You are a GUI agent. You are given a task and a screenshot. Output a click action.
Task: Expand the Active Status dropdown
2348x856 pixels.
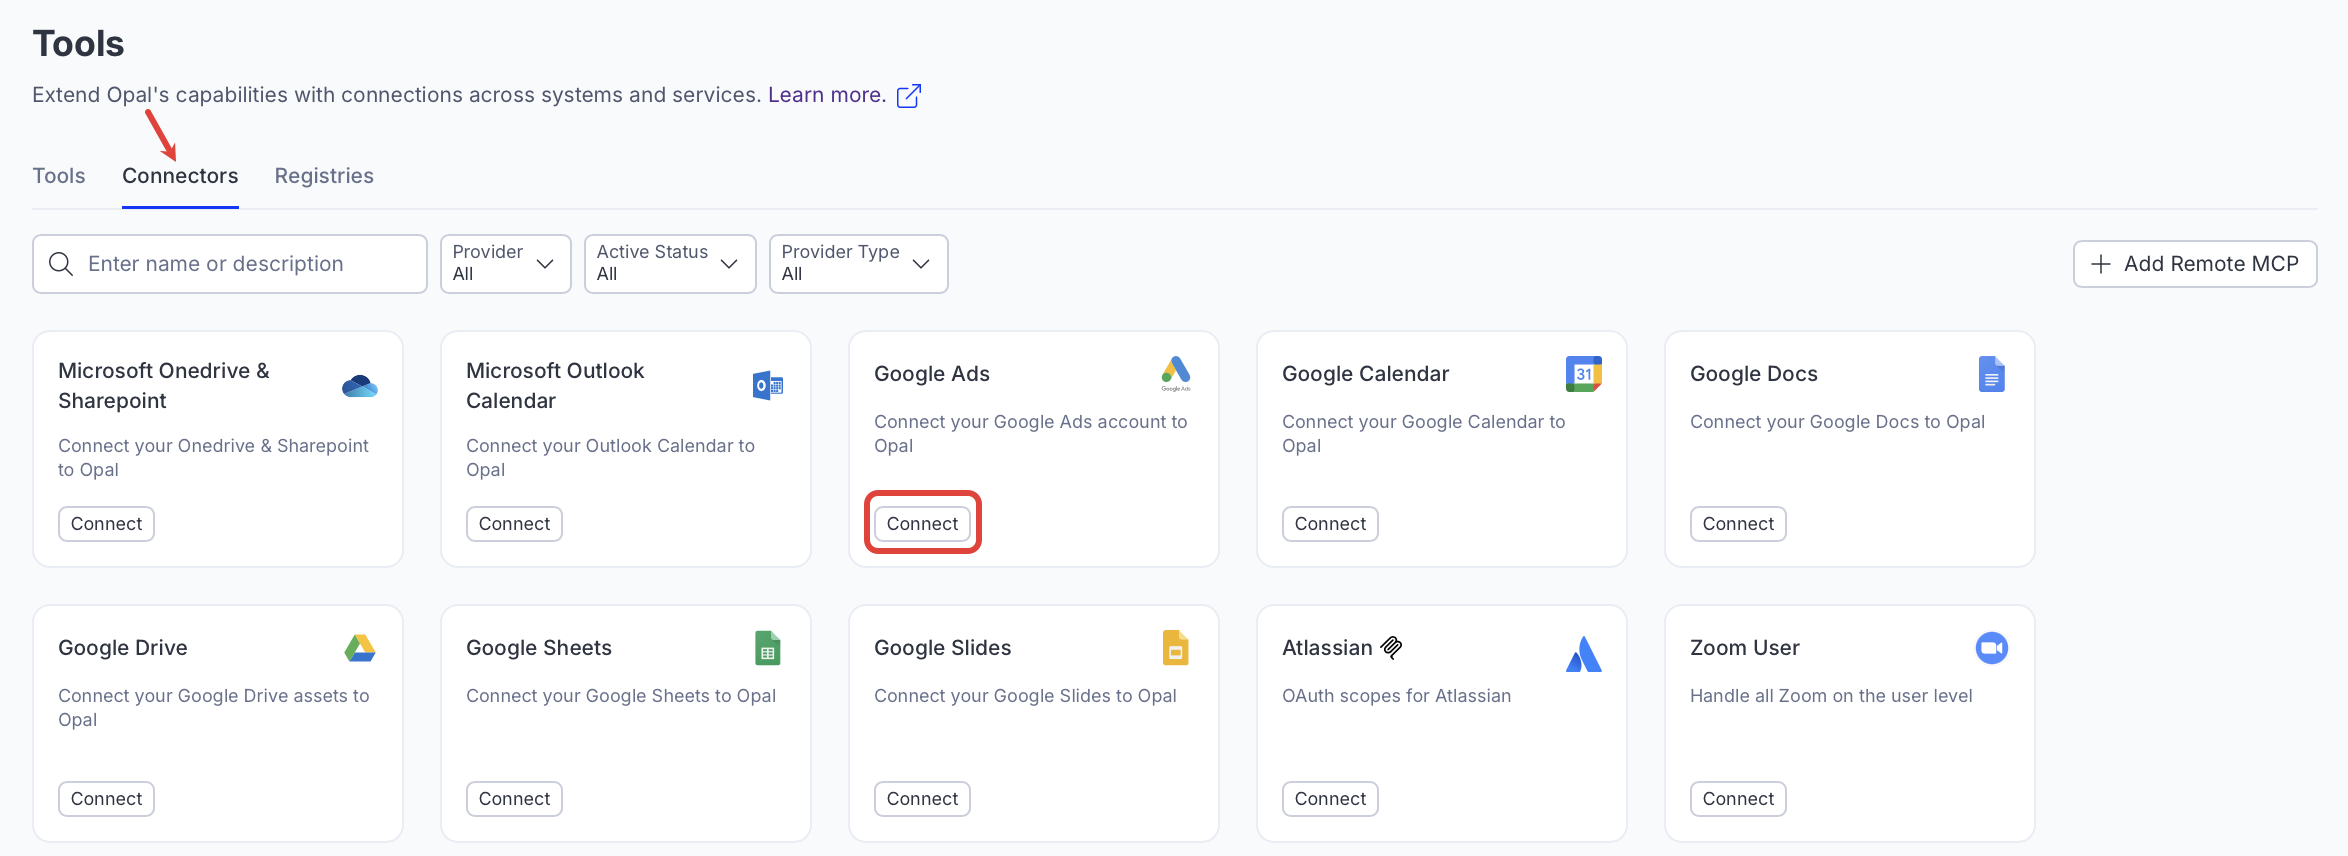click(x=669, y=264)
